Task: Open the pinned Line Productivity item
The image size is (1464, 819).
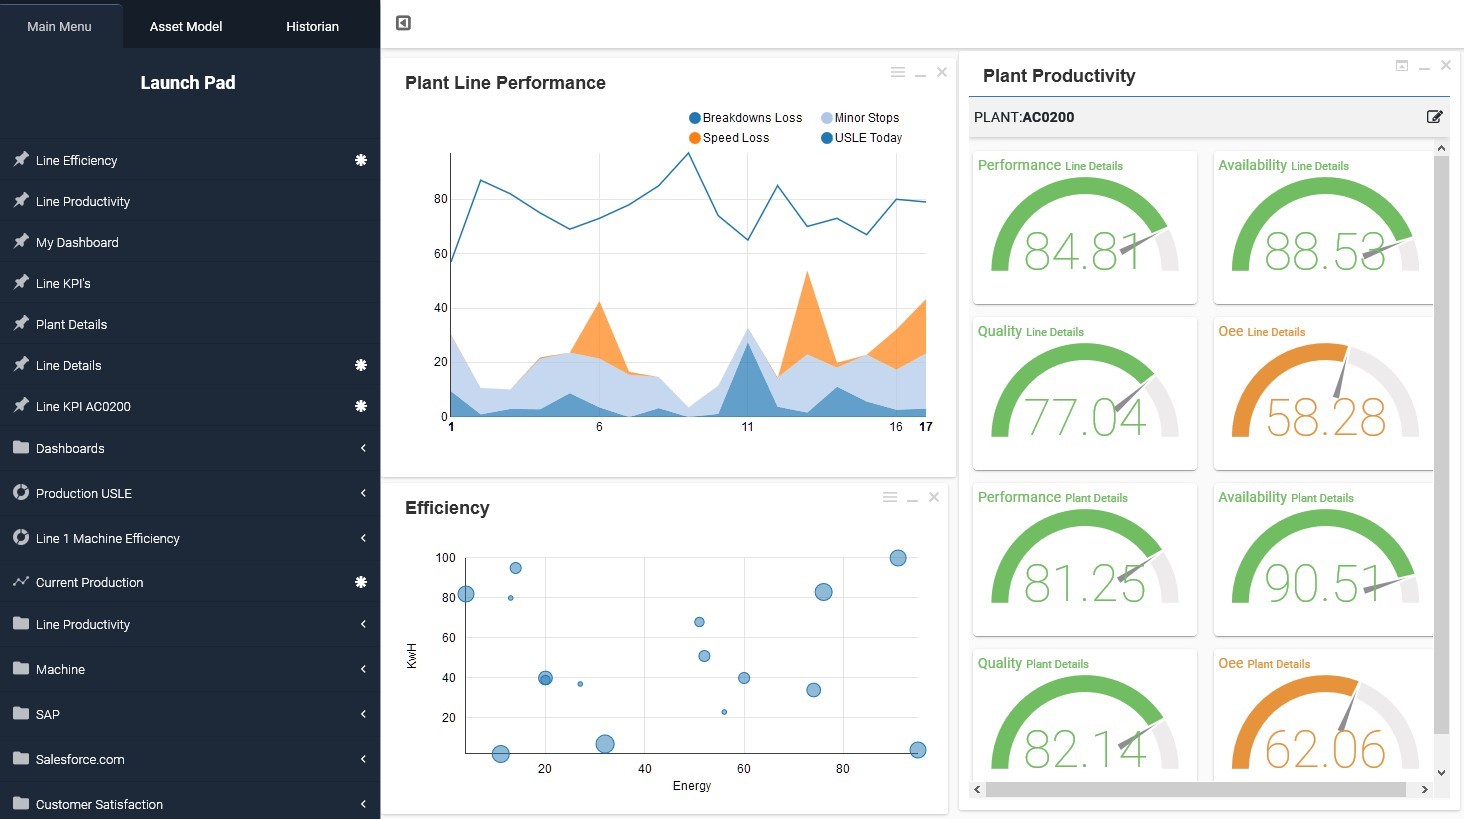Action: 190,201
